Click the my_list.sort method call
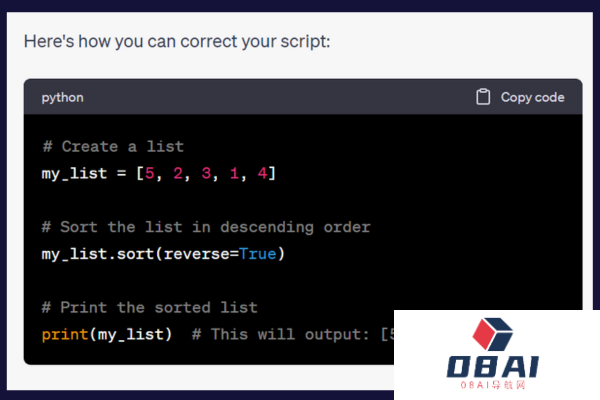Image resolution: width=600 pixels, height=400 pixels. click(x=100, y=254)
